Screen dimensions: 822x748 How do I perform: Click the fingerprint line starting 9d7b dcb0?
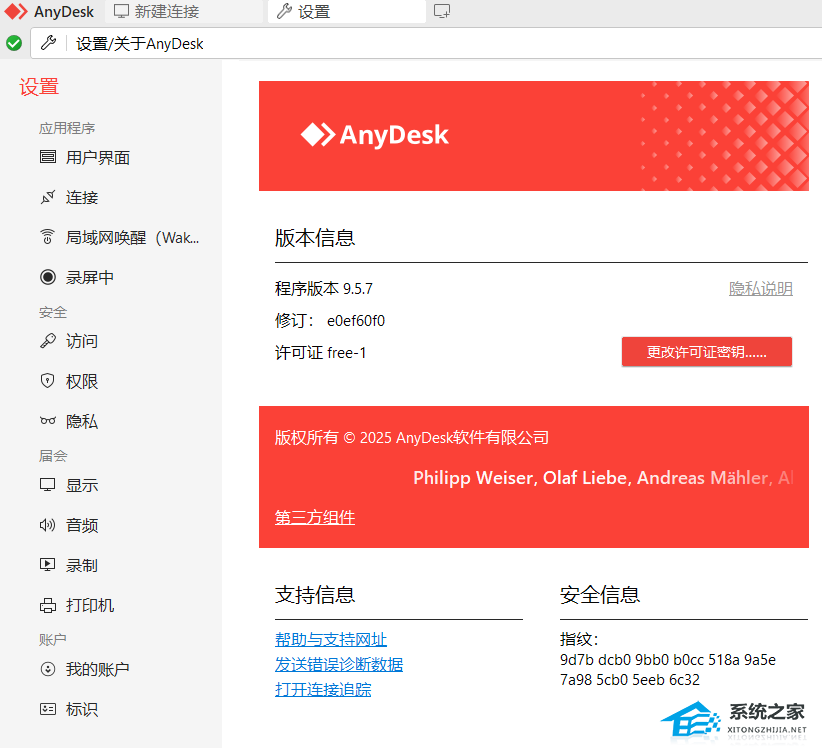click(668, 659)
